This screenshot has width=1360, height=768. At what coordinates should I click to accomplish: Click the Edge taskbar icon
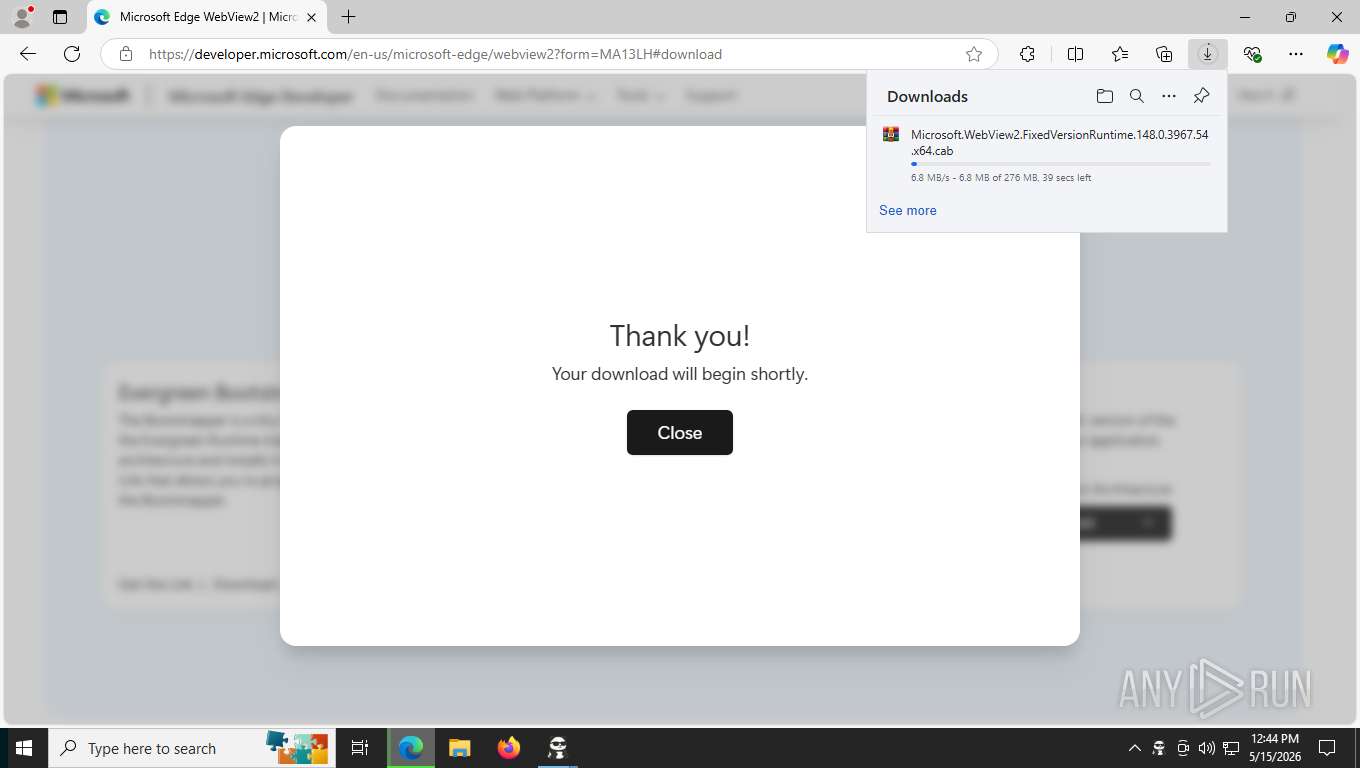coord(410,748)
